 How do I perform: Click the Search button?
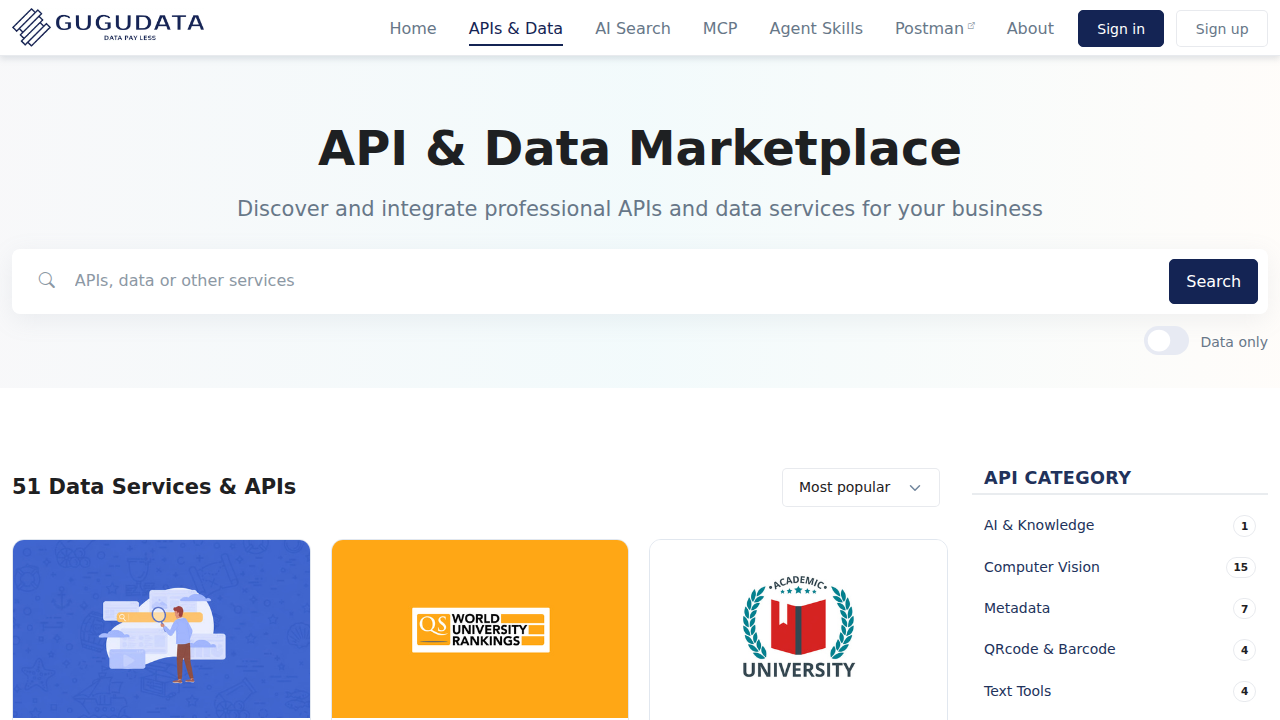pos(1213,281)
